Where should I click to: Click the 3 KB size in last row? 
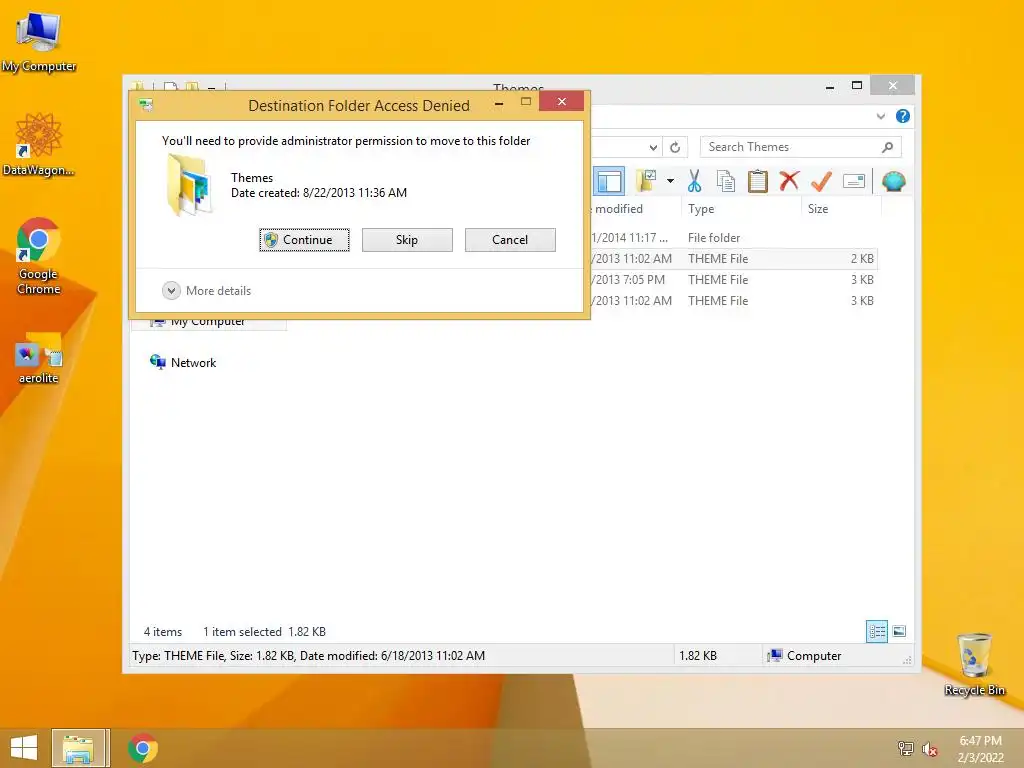coord(862,300)
